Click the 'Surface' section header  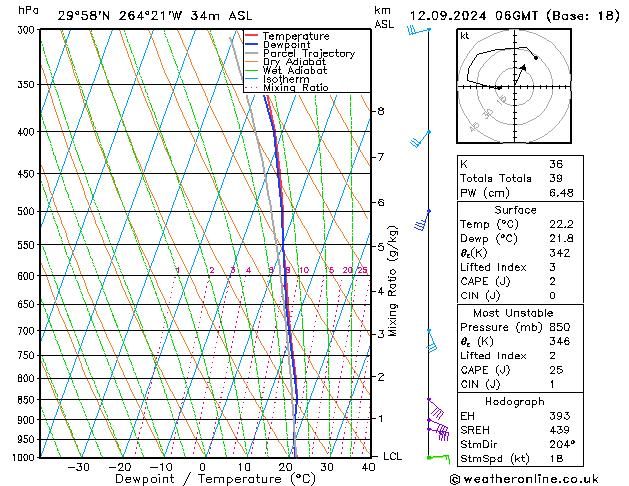click(x=515, y=210)
